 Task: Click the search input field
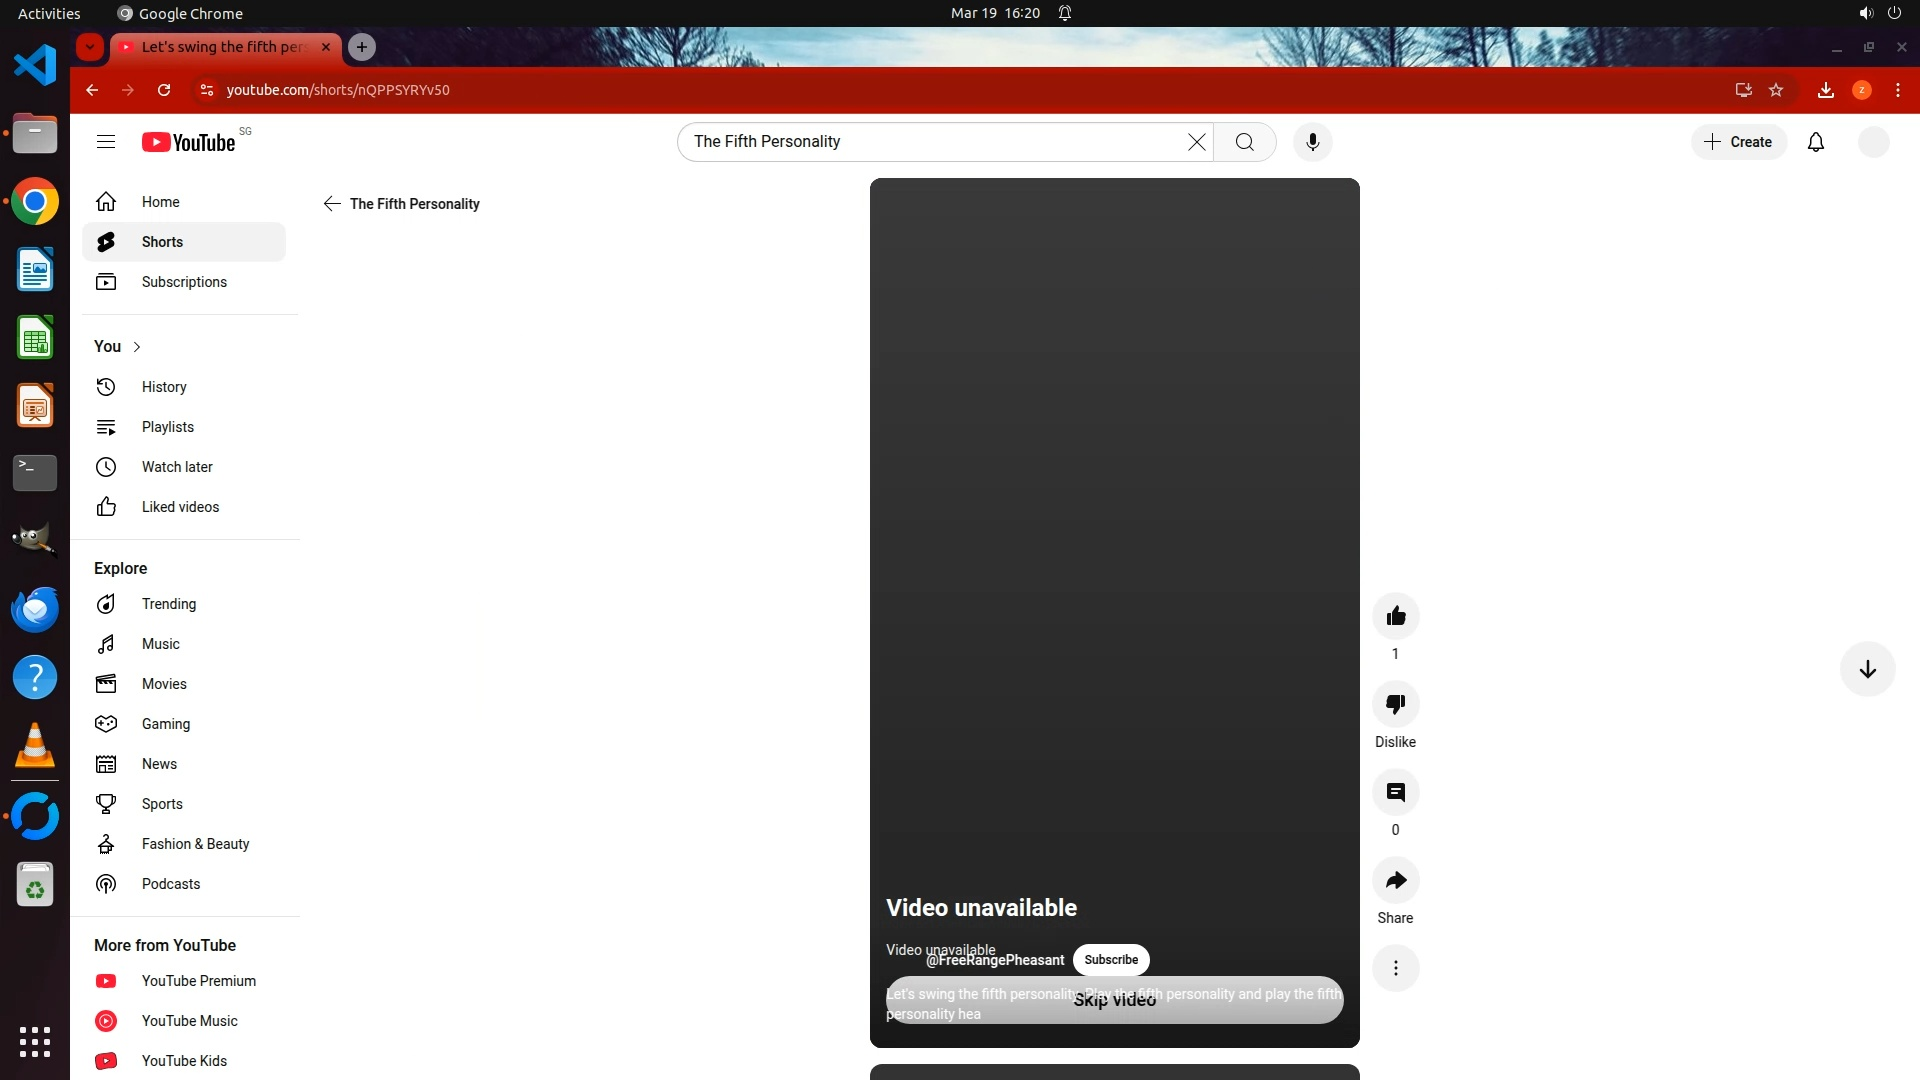pyautogui.click(x=930, y=142)
